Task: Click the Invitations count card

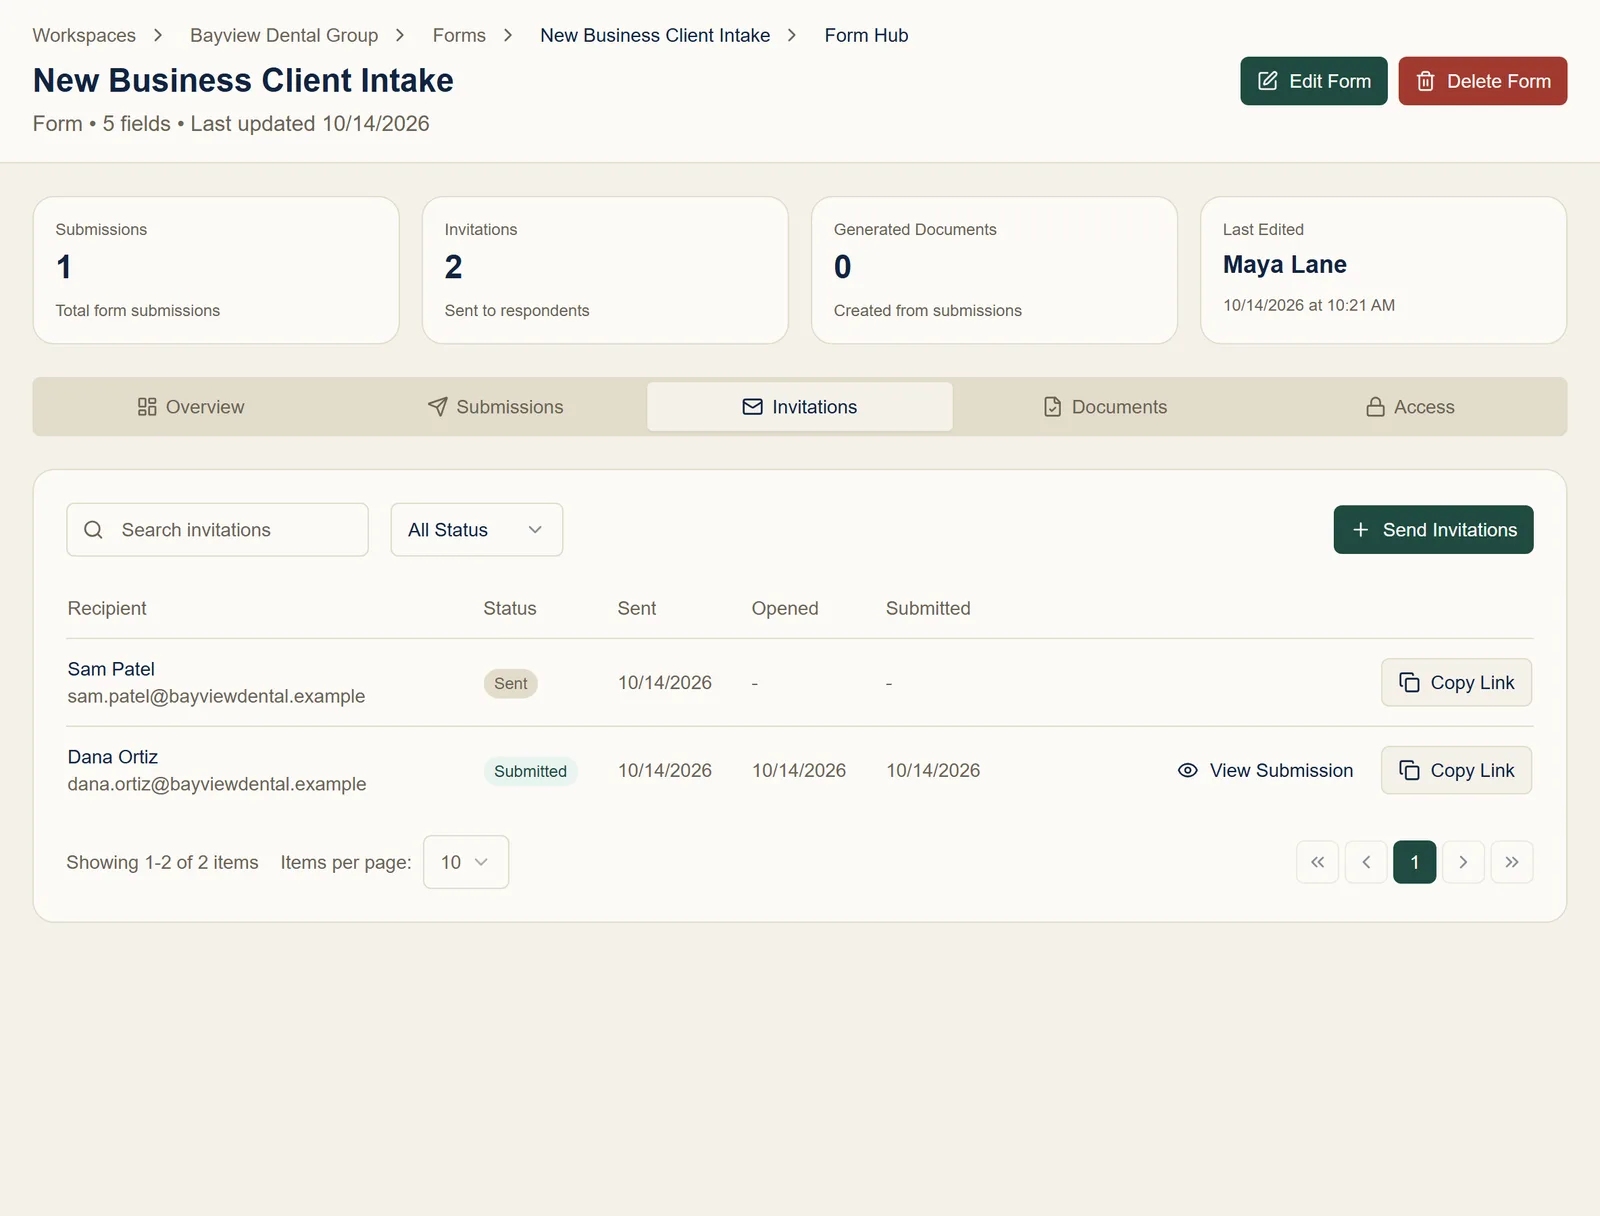Action: [x=605, y=270]
